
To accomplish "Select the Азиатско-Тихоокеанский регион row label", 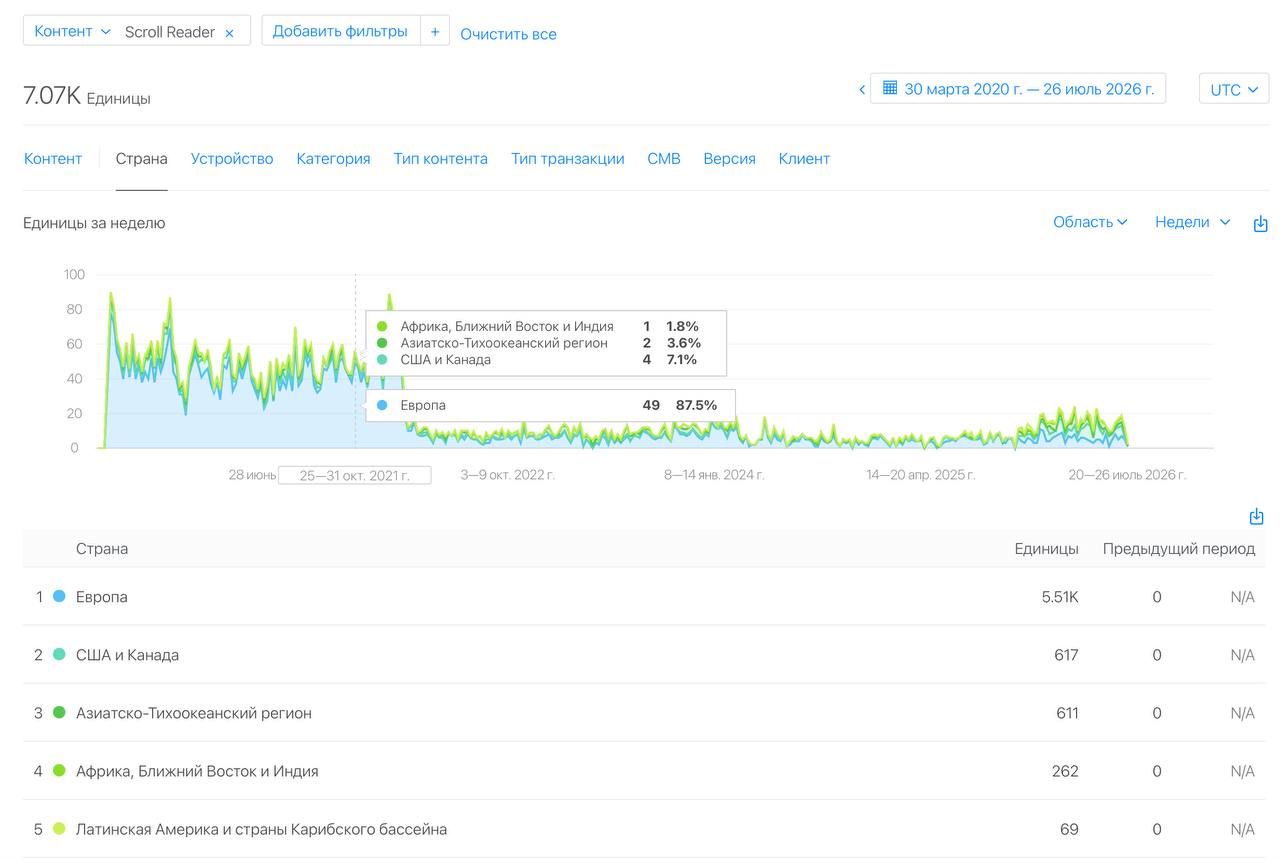I will pos(194,713).
